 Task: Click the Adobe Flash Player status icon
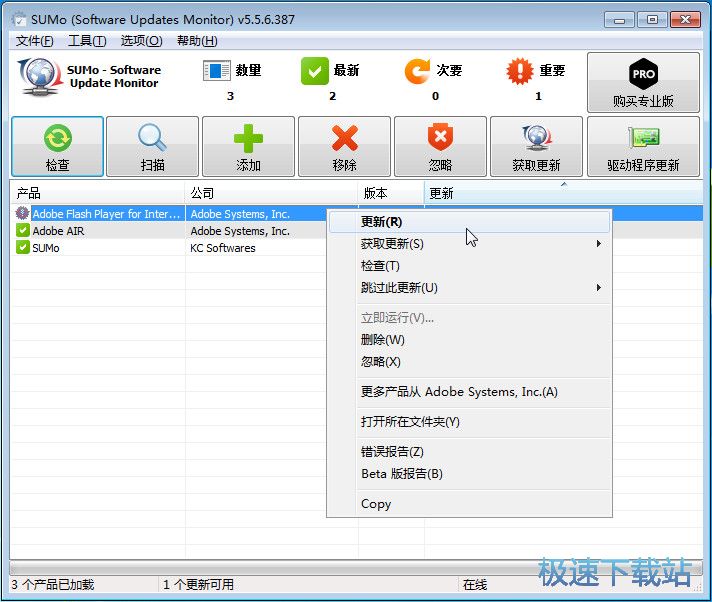22,213
